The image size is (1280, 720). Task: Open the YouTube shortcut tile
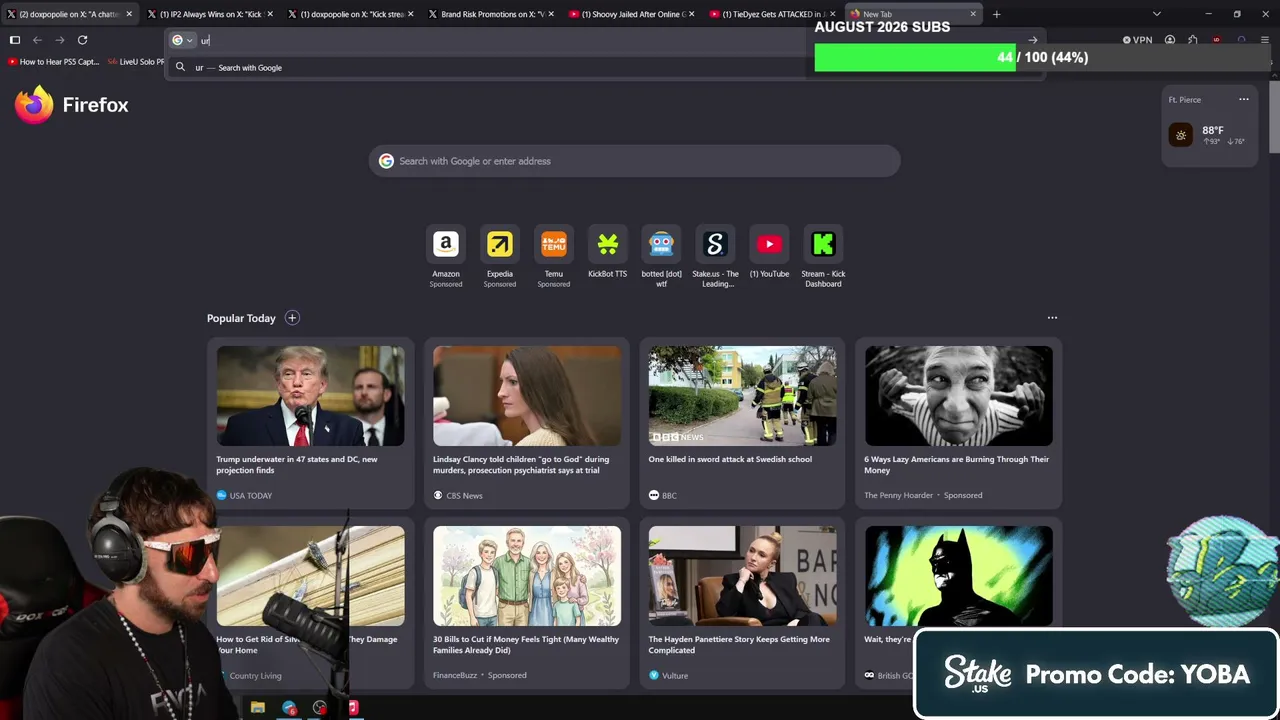click(769, 252)
